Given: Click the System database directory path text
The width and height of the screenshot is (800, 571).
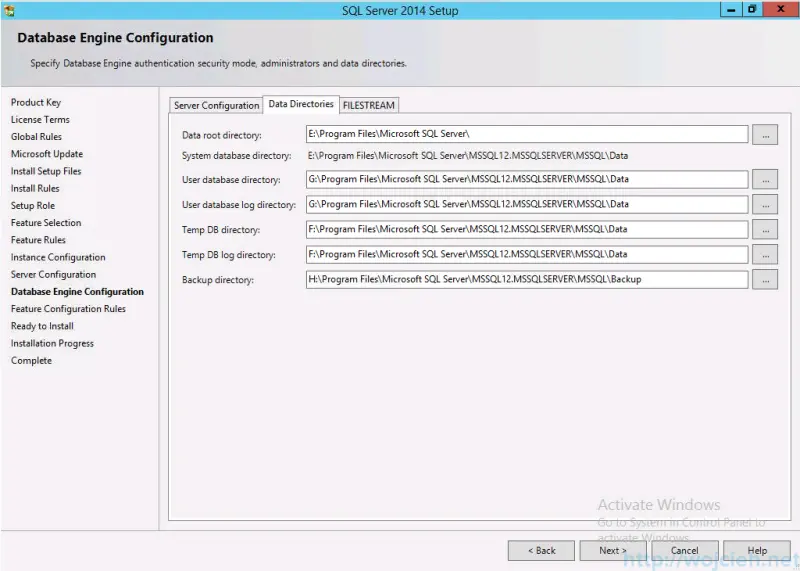Looking at the screenshot, I should pos(468,156).
